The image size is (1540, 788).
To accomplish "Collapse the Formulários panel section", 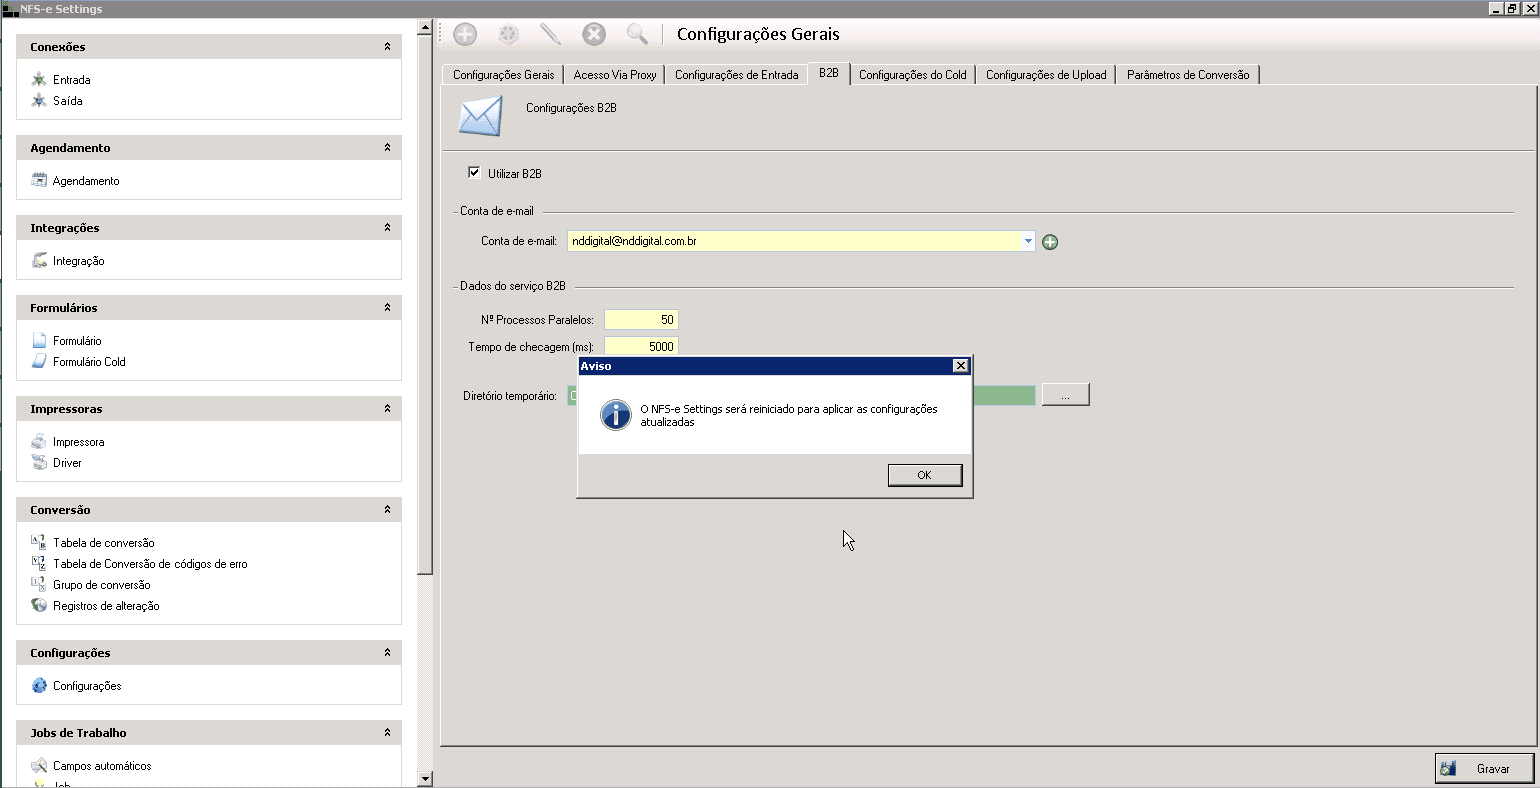I will tap(387, 308).
